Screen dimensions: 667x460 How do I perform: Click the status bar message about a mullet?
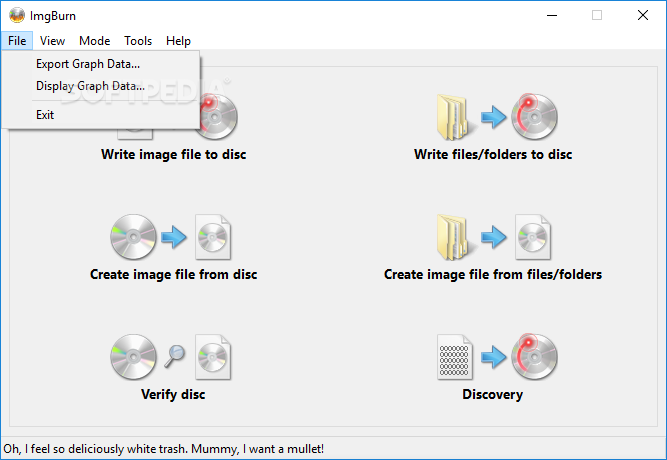pos(164,449)
